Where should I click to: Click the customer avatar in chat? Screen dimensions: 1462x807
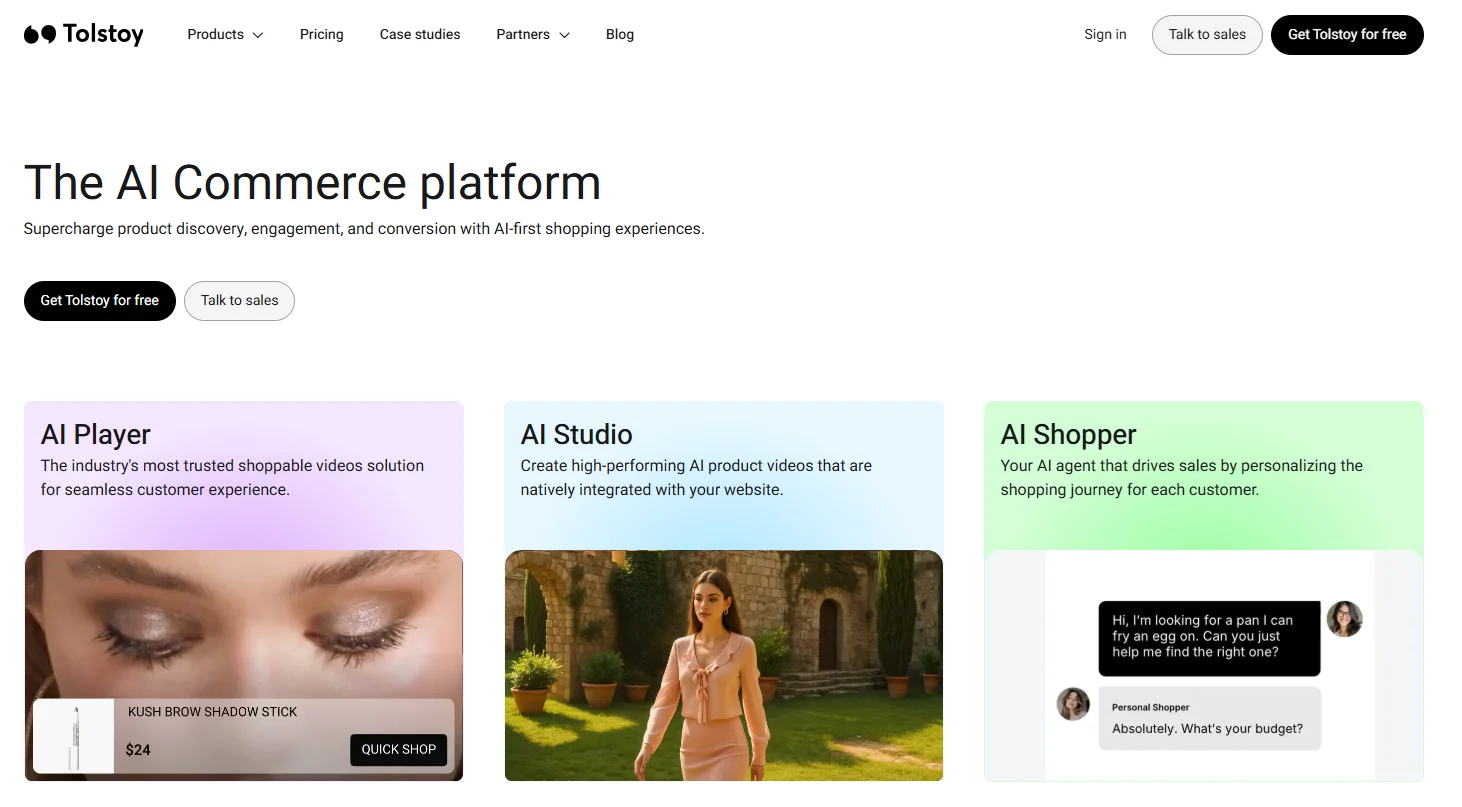pyautogui.click(x=1344, y=619)
